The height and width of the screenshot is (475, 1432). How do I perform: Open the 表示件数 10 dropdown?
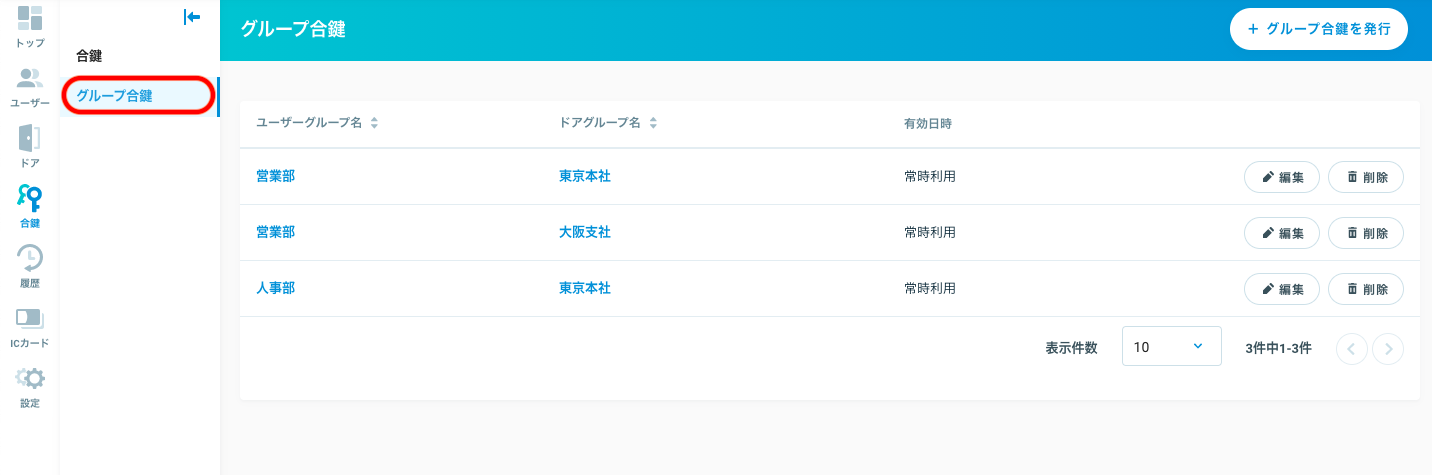(x=1171, y=346)
